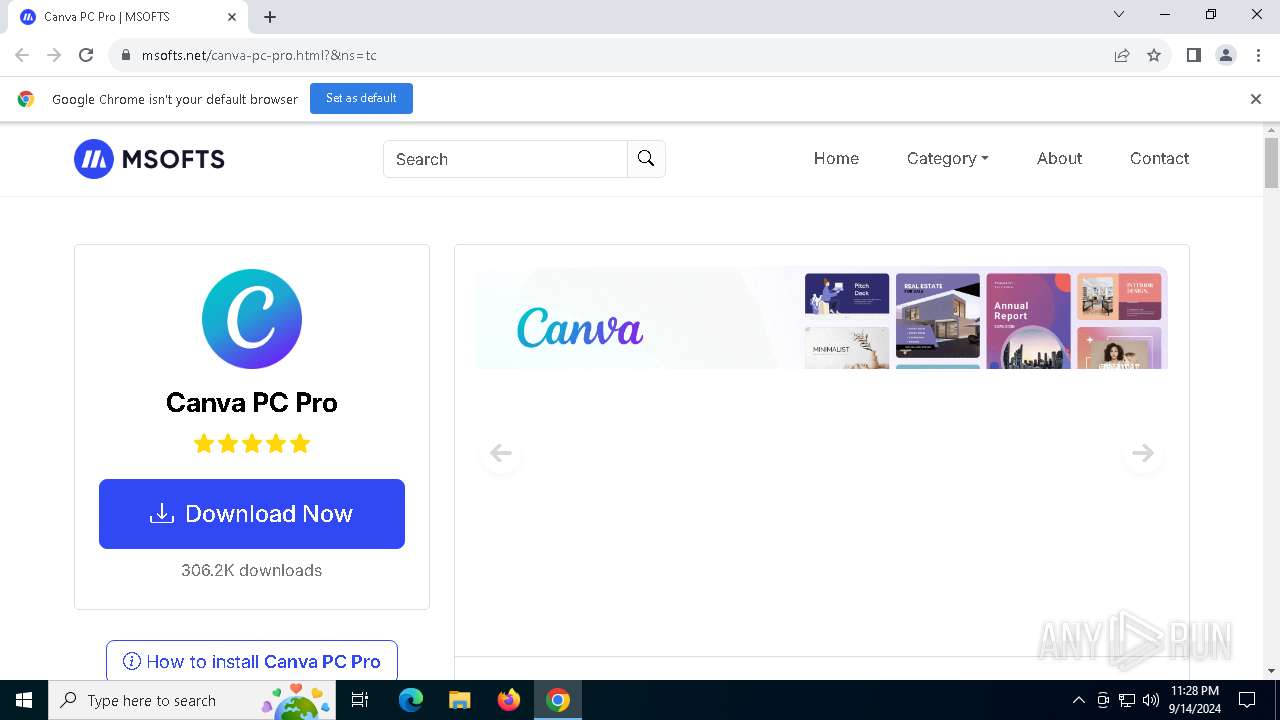Viewport: 1280px width, 720px height.
Task: Click the MSOFTS logo
Action: [149, 159]
